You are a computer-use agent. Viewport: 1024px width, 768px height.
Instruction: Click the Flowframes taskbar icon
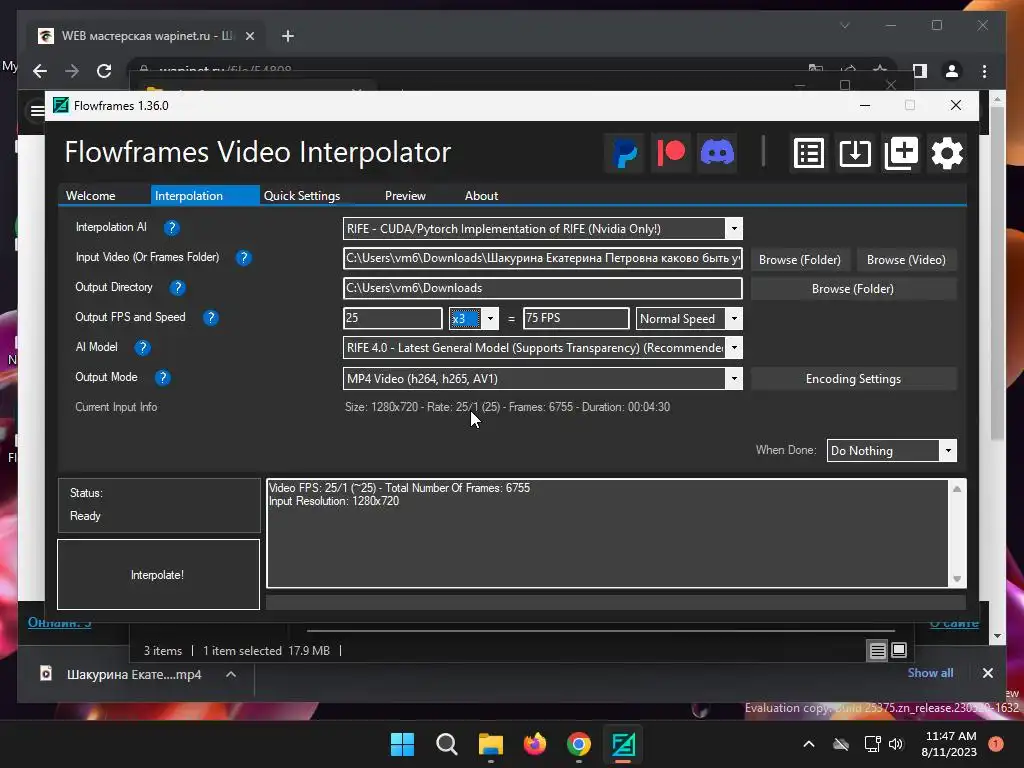623,744
